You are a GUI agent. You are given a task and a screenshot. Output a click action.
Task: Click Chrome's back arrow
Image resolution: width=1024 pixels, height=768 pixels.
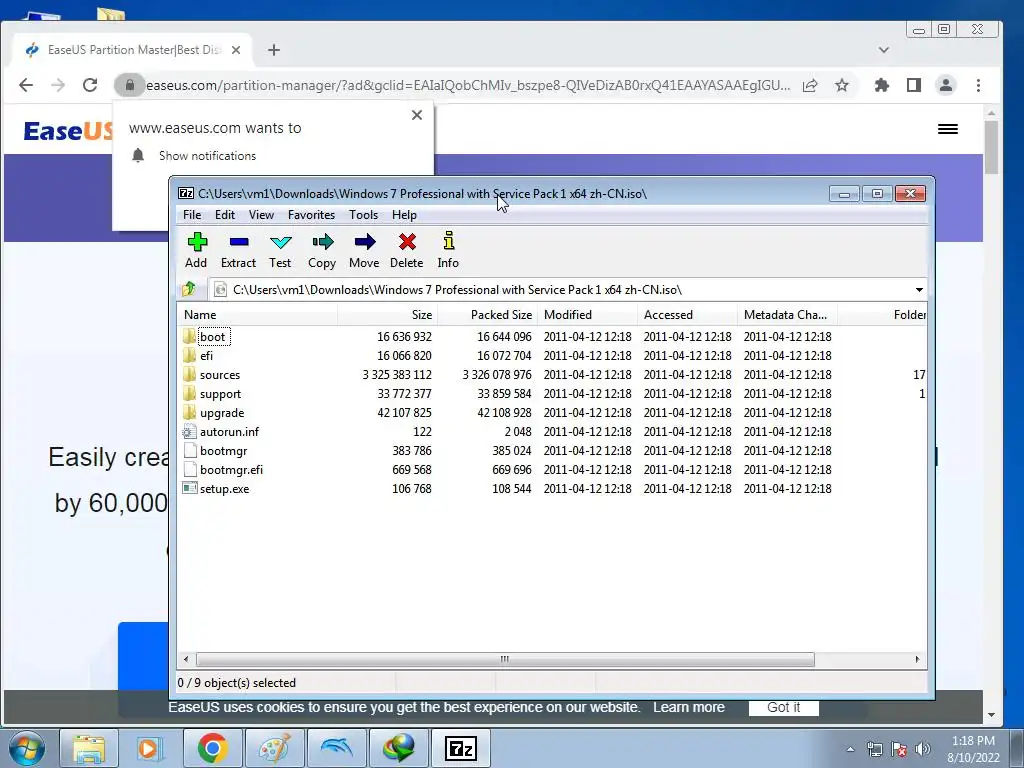(x=25, y=85)
